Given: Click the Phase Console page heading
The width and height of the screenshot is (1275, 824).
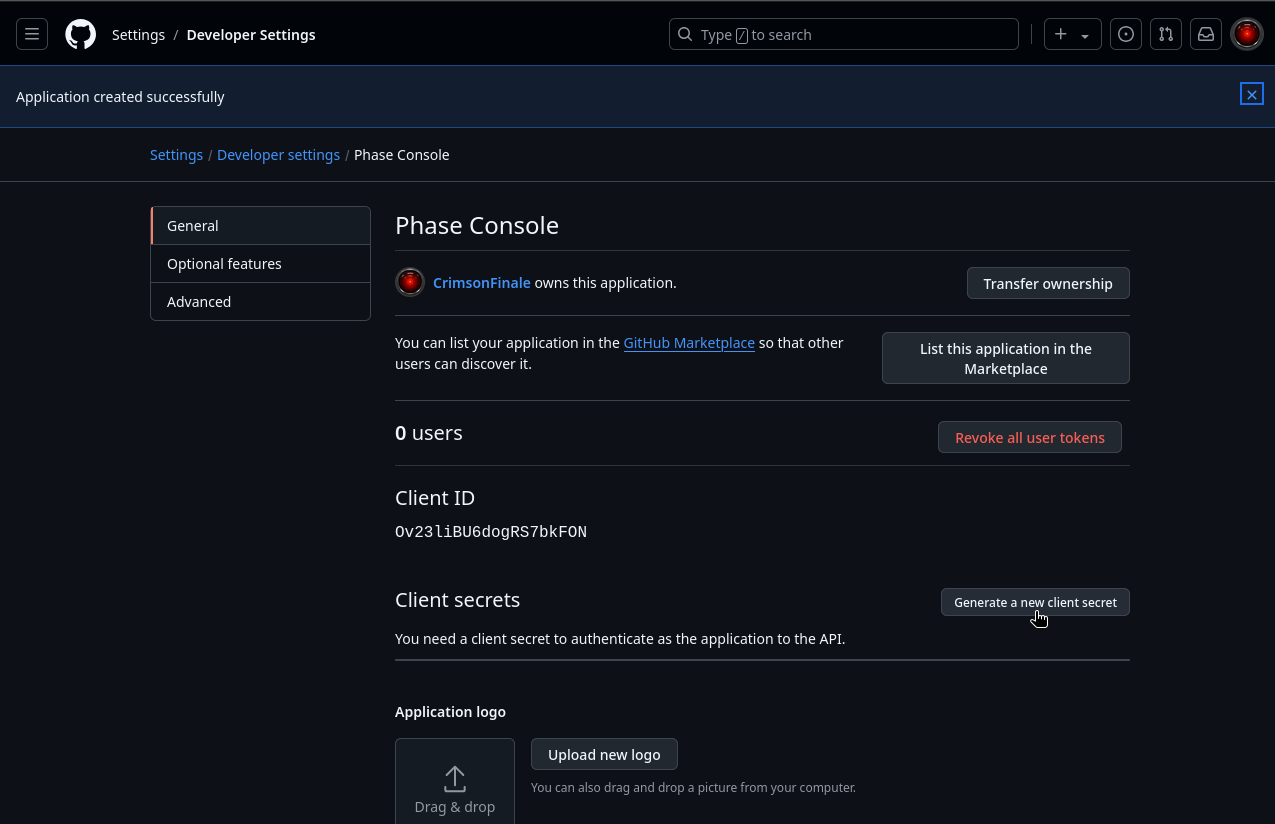Looking at the screenshot, I should [477, 226].
